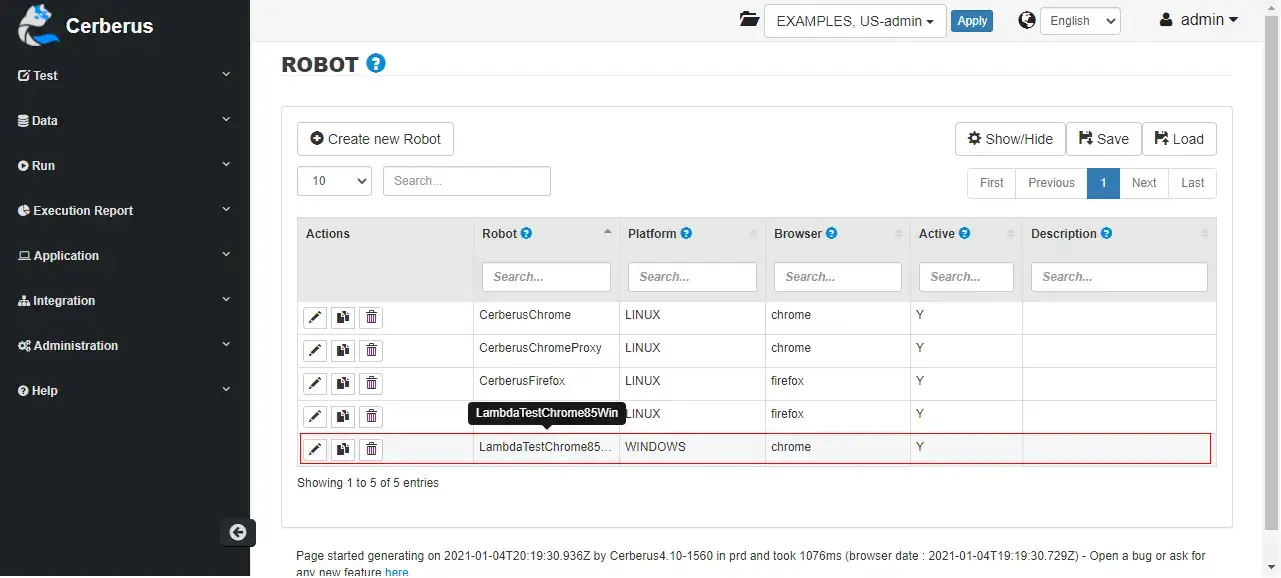Change entries shown using the 10 dropdown
This screenshot has height=578, width=1281.
point(334,181)
